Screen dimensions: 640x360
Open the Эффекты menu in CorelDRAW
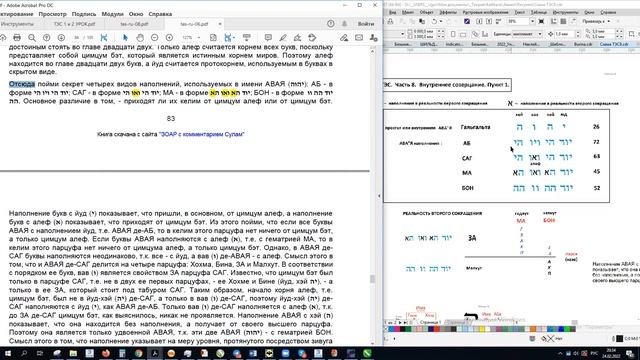448,12
